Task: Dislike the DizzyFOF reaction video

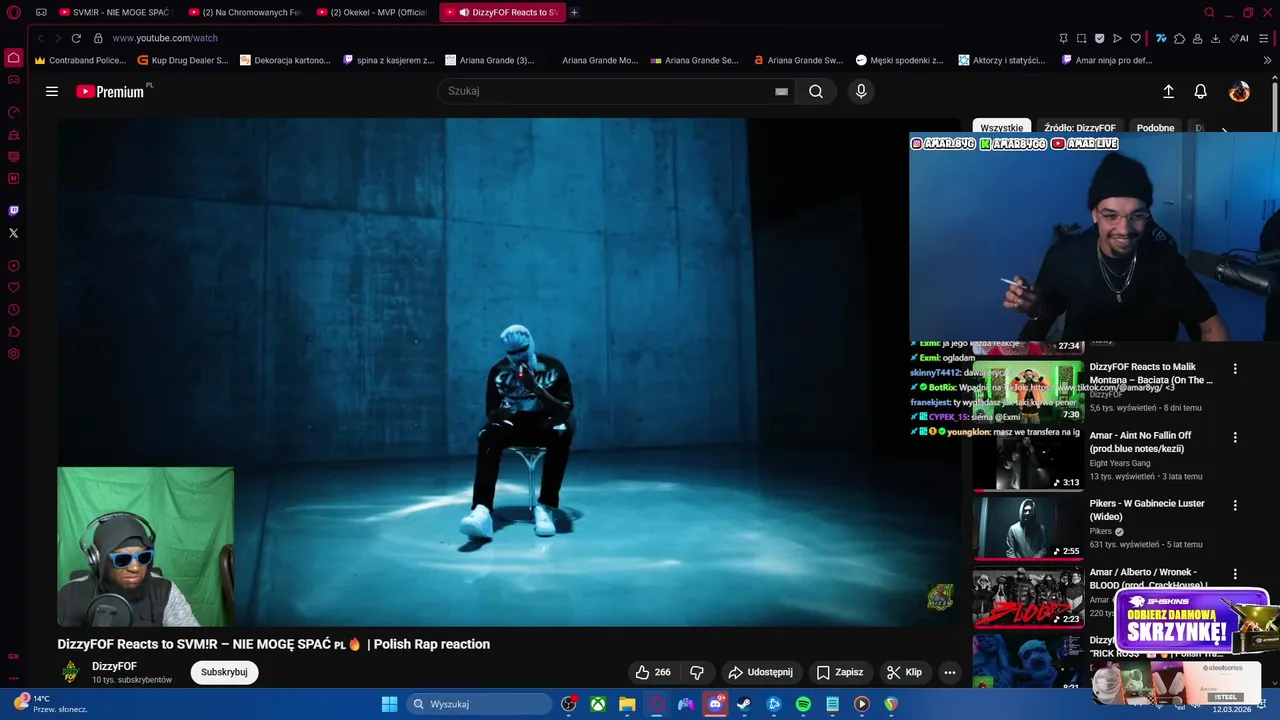Action: coord(697,672)
